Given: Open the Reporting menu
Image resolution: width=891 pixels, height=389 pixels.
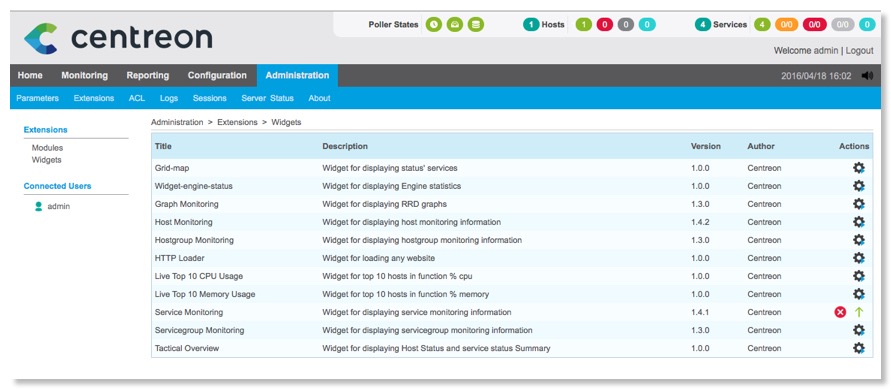Looking at the screenshot, I should pyautogui.click(x=148, y=76).
